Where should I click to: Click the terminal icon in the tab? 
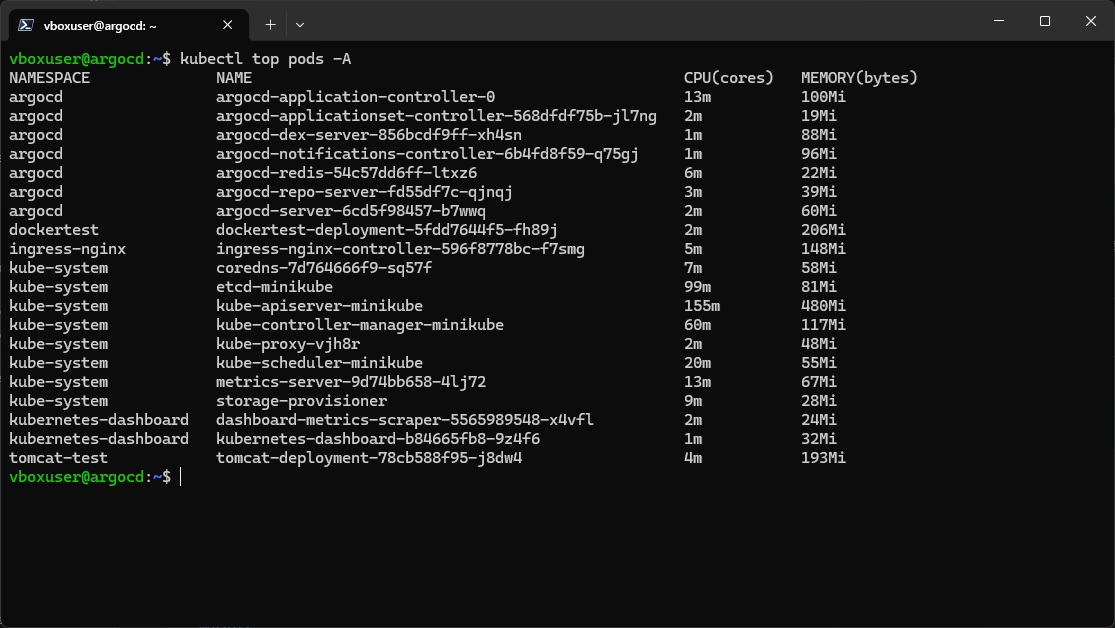click(x=26, y=25)
